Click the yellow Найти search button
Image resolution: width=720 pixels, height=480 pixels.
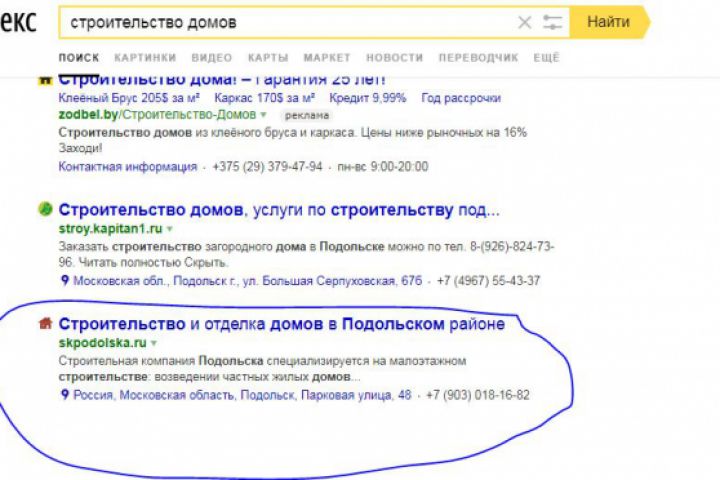[609, 22]
